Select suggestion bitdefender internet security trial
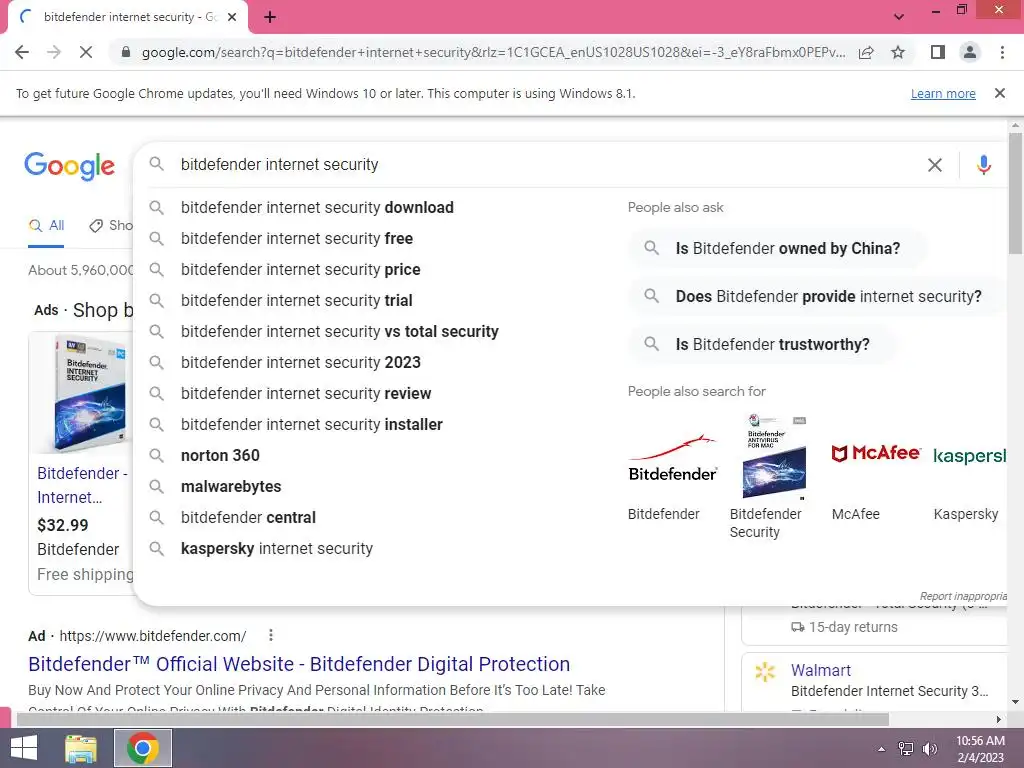This screenshot has width=1024, height=768. tap(296, 300)
